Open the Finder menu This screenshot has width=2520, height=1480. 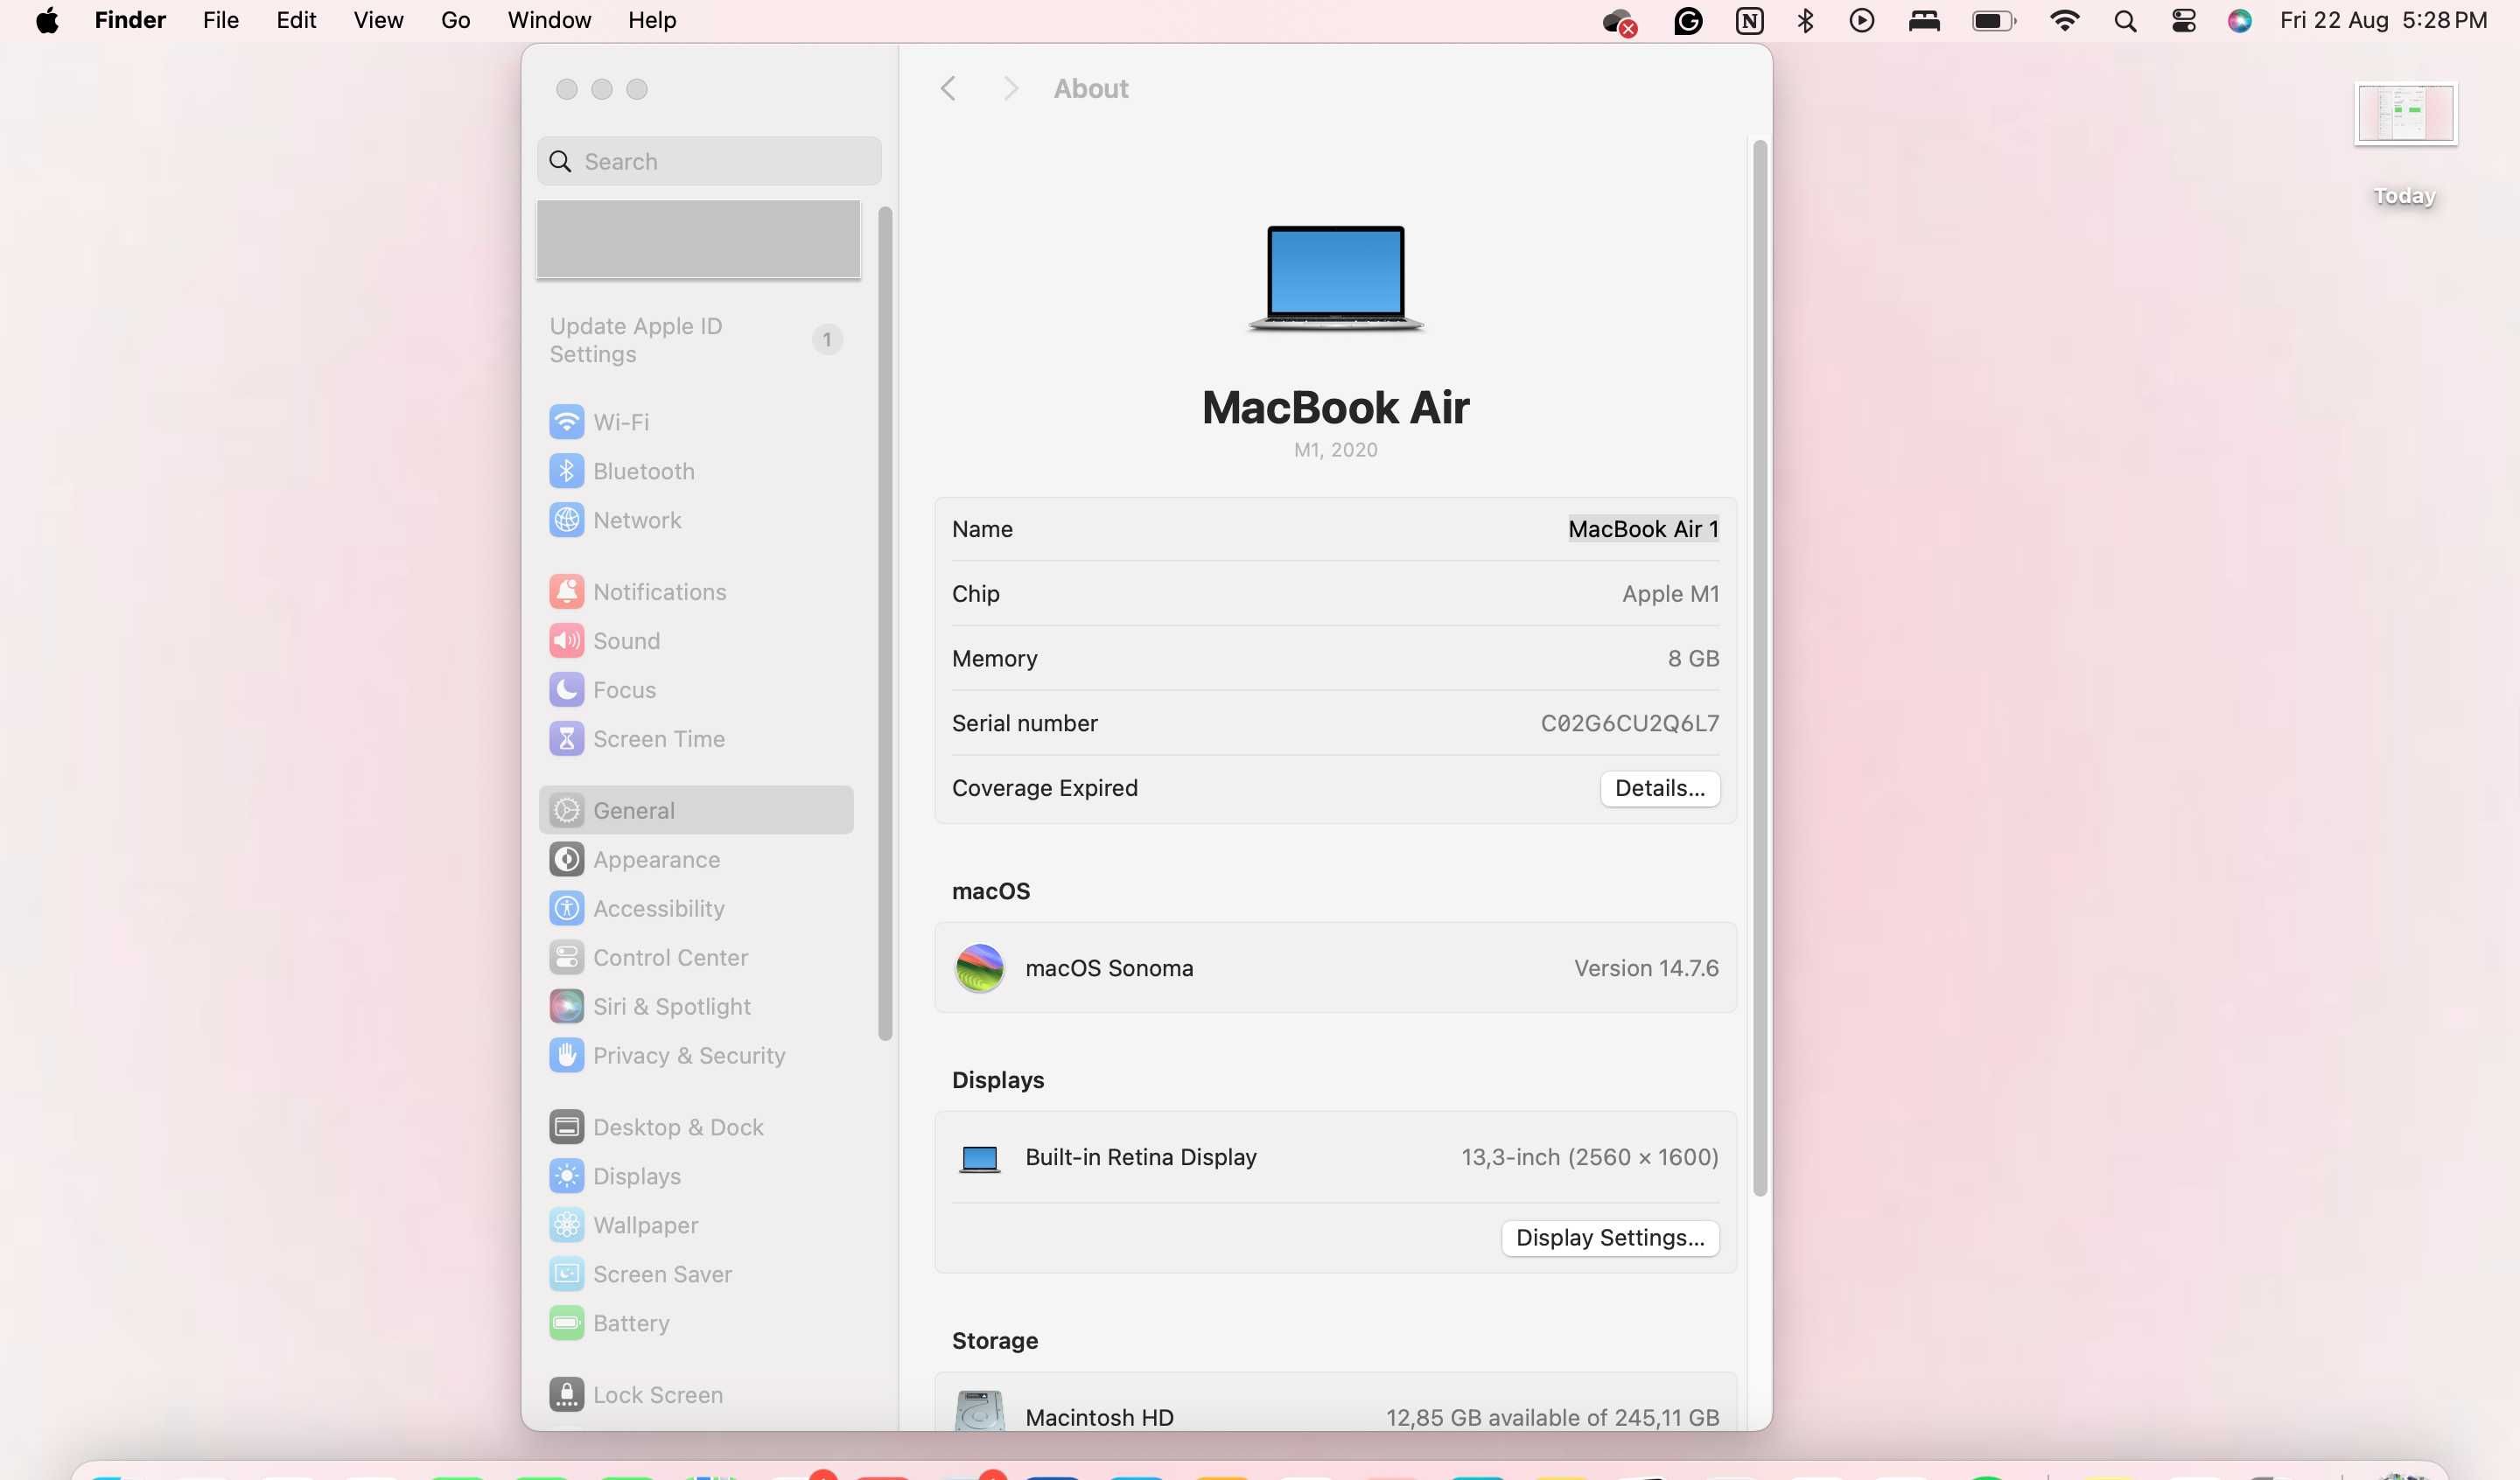(130, 20)
